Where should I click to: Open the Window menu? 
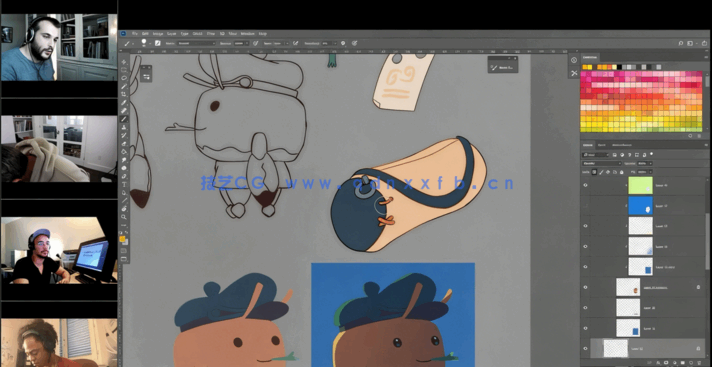247,34
